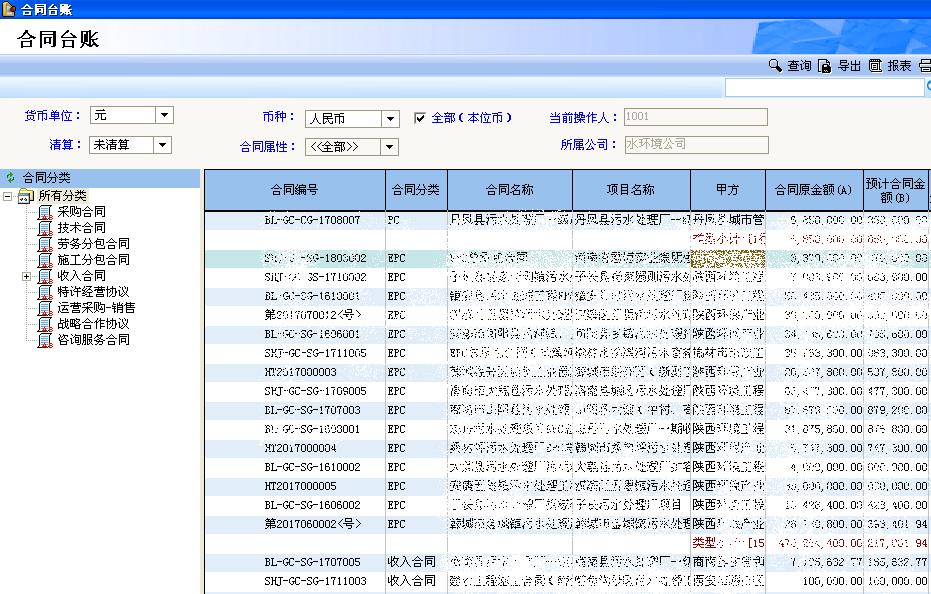The image size is (931, 594).
Task: Click the 合同编号 column header
Action: point(294,190)
